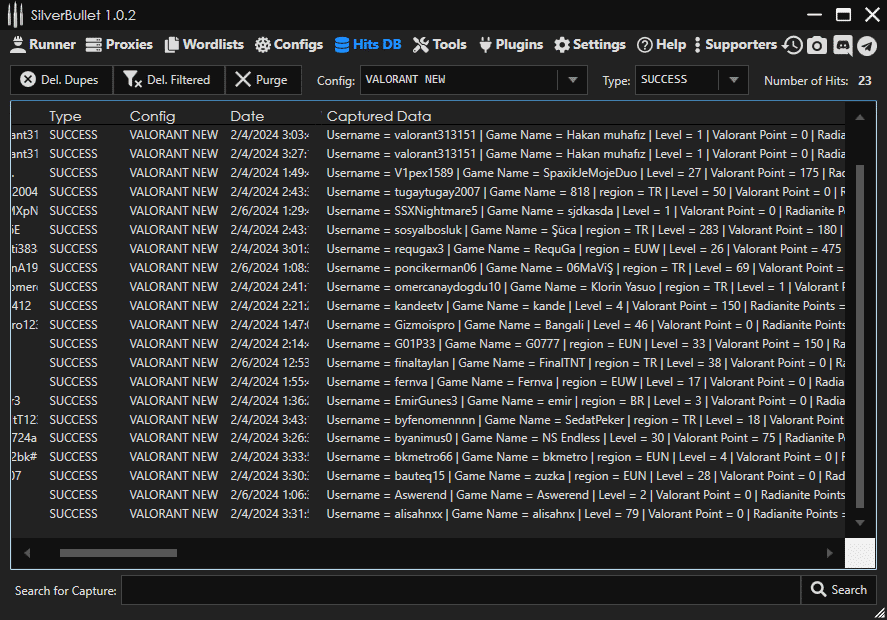Viewport: 887px width, 620px height.
Task: Click the Telegram paper plane icon
Action: tap(866, 45)
